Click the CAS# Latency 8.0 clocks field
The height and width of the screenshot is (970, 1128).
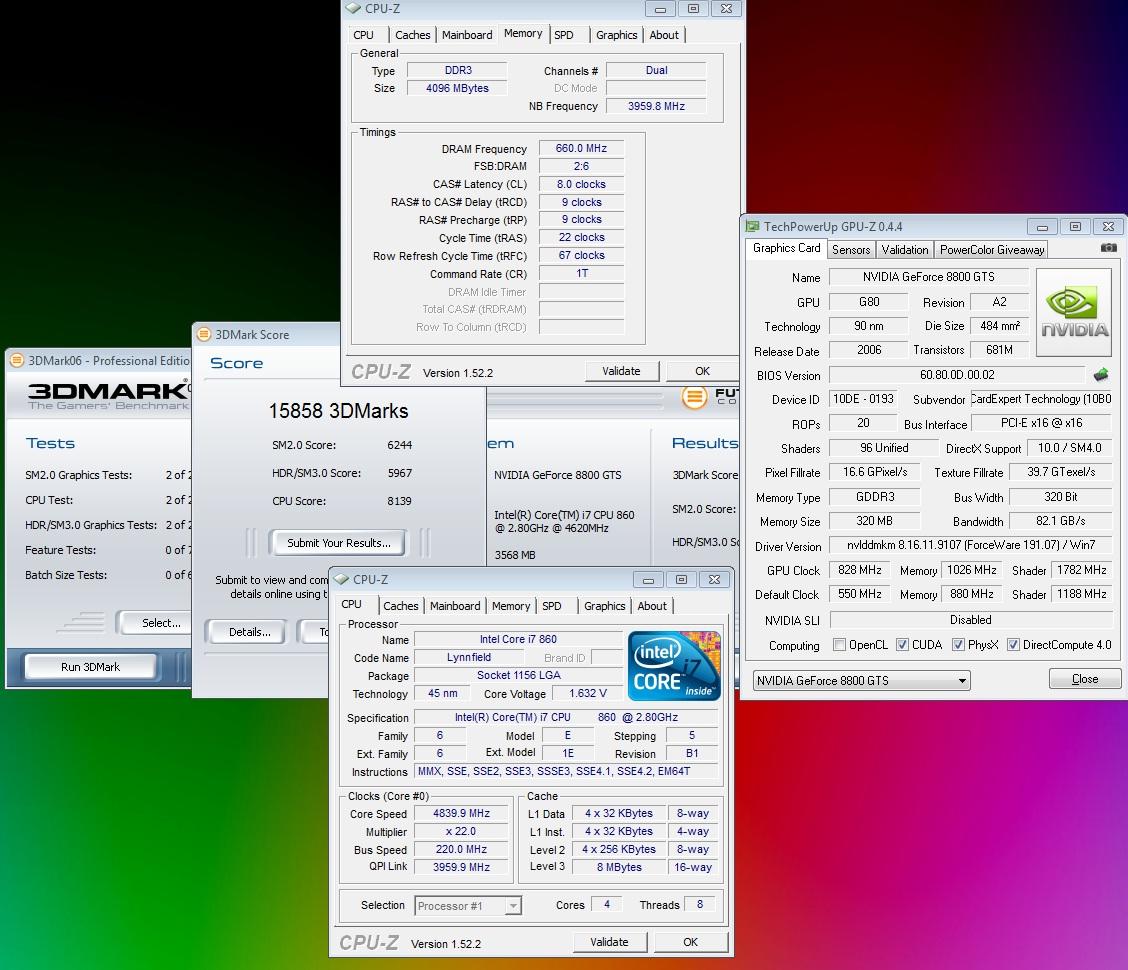pyautogui.click(x=581, y=184)
